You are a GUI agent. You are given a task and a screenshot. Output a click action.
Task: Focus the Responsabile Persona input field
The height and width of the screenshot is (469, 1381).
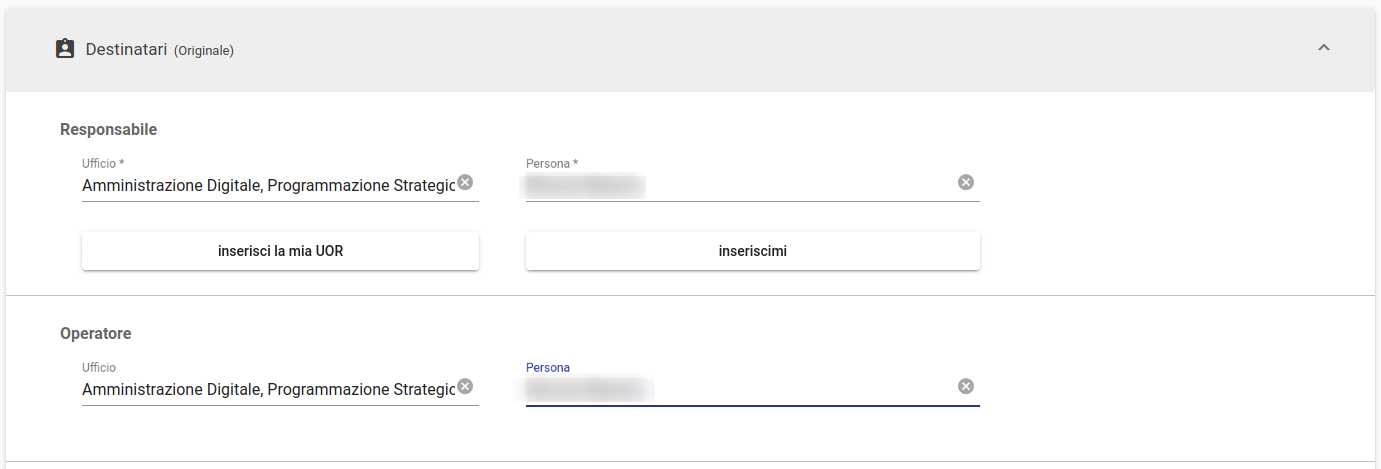(740, 186)
